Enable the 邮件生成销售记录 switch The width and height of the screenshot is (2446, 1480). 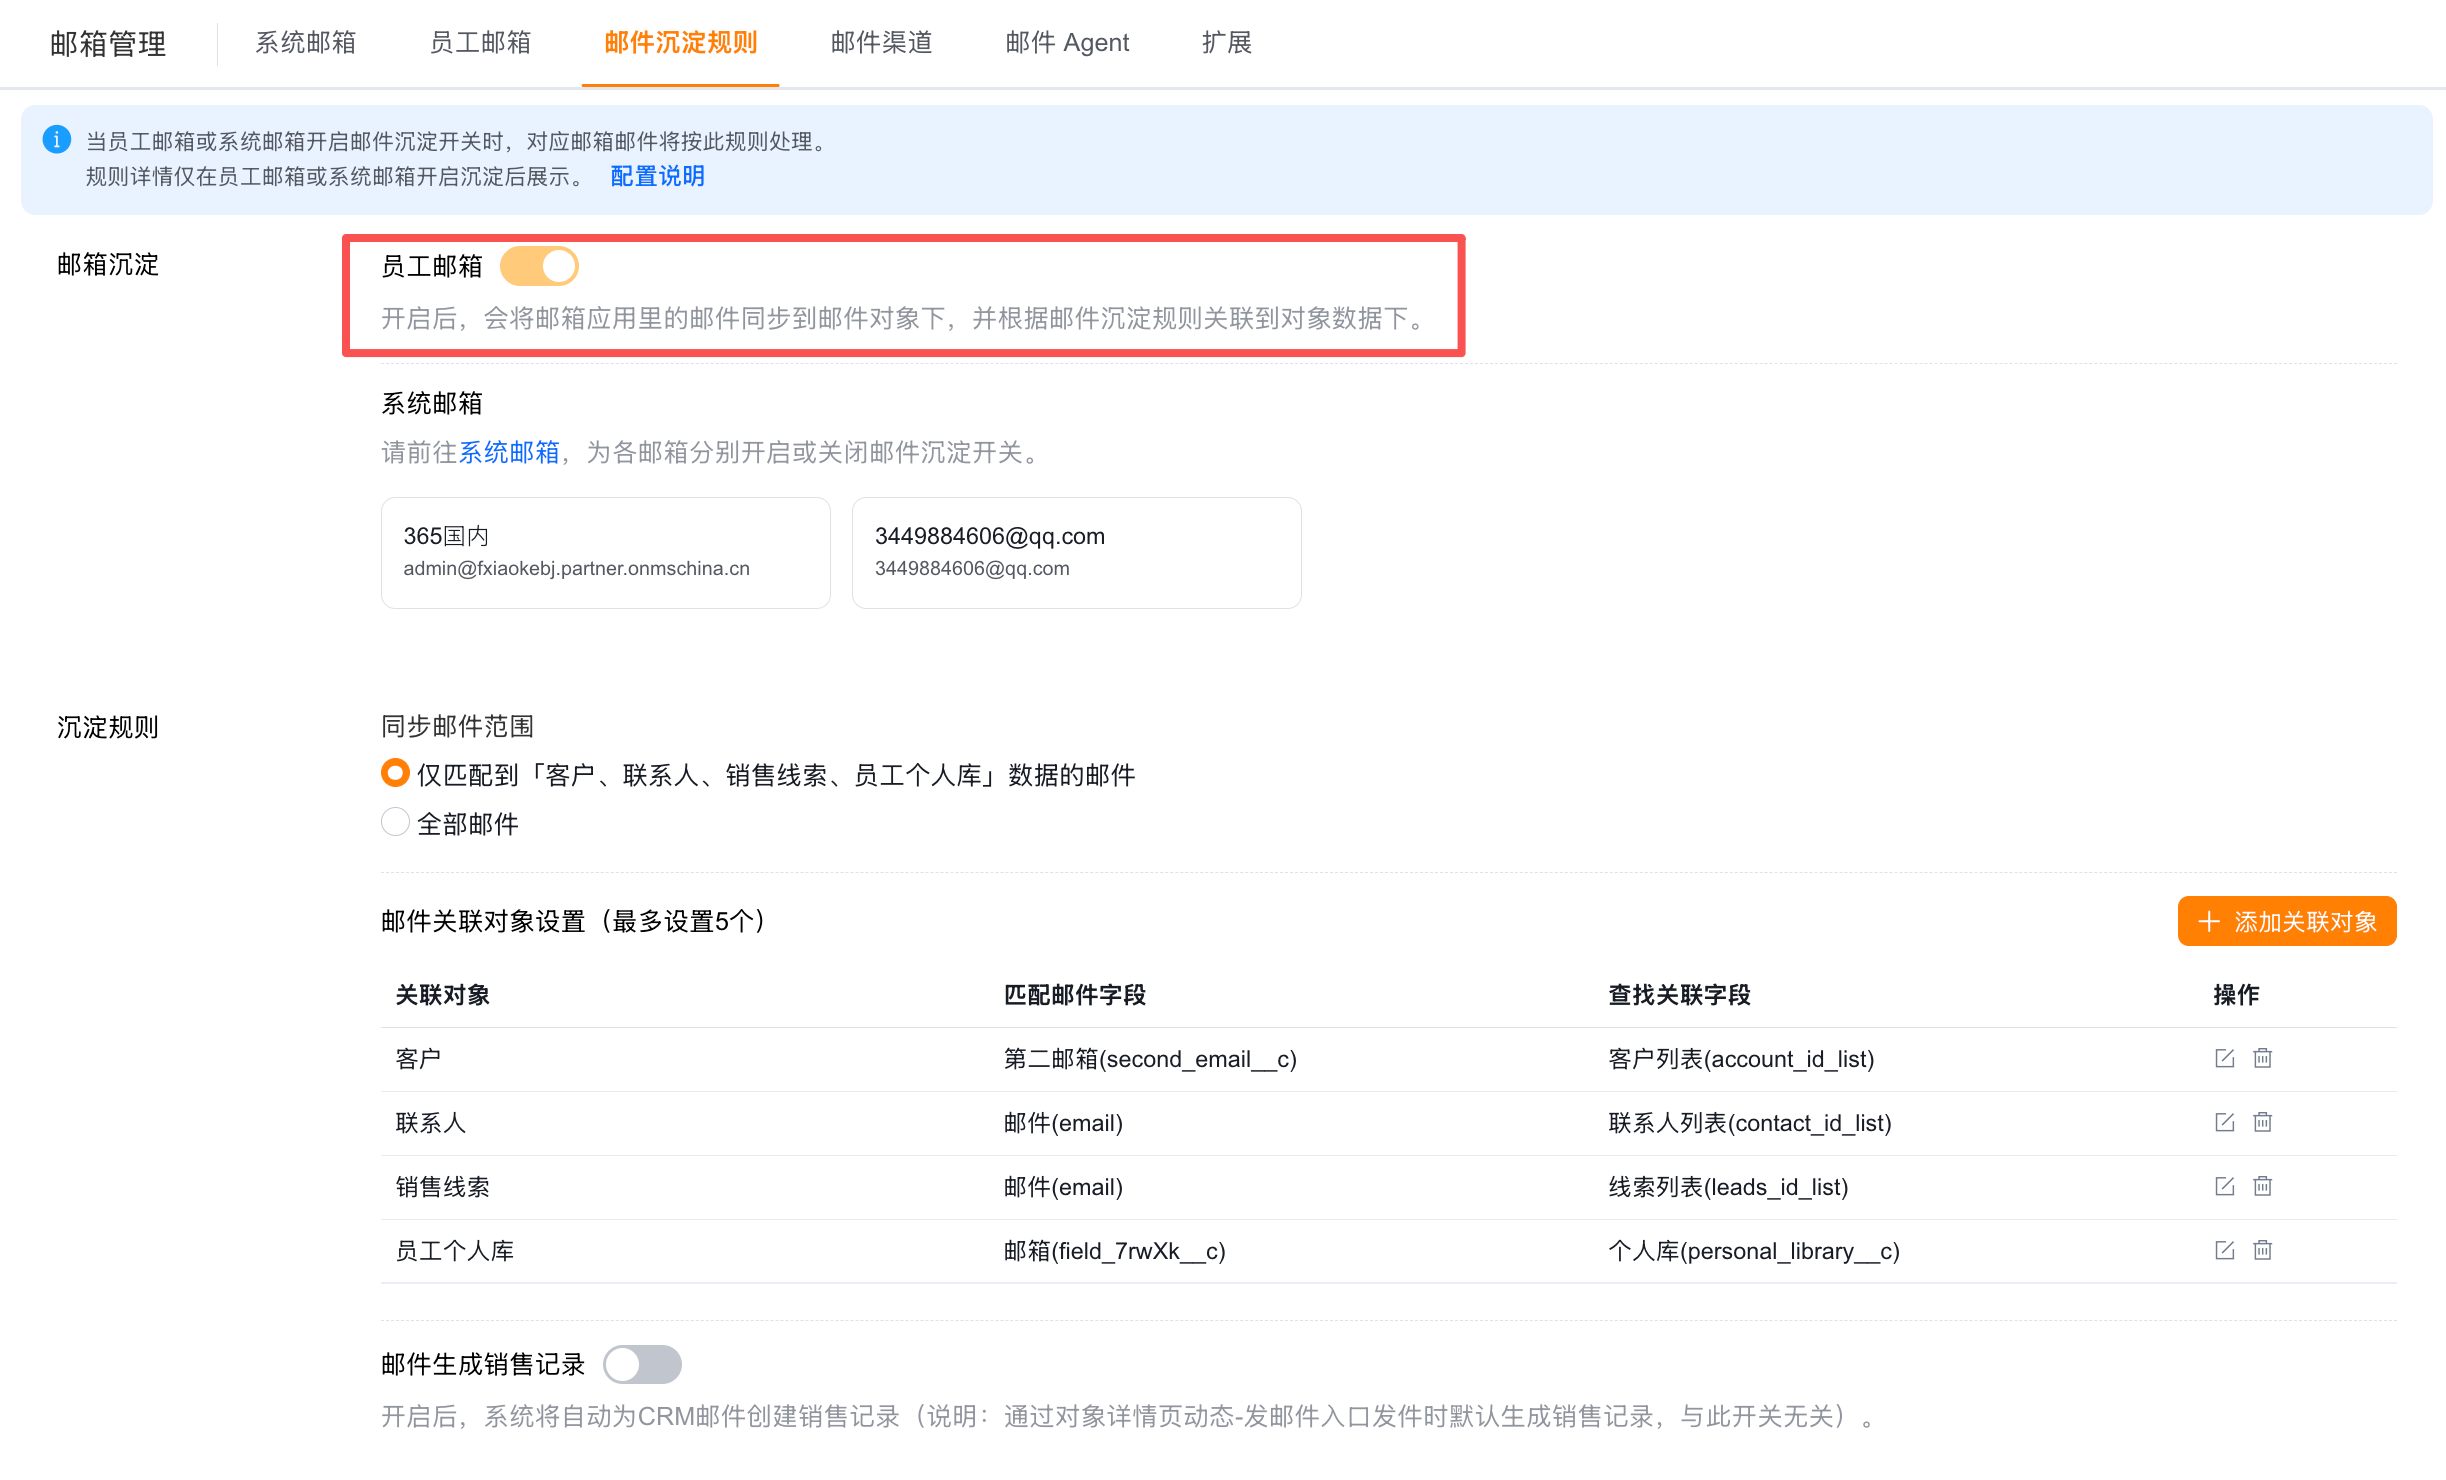(642, 1364)
